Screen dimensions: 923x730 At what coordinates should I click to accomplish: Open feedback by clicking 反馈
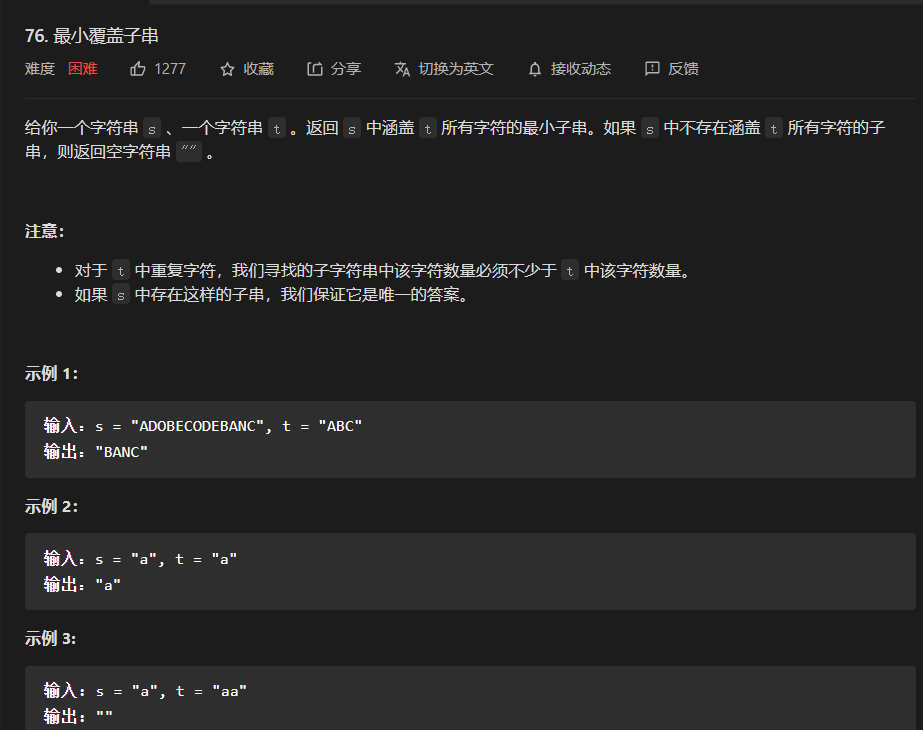[x=685, y=68]
